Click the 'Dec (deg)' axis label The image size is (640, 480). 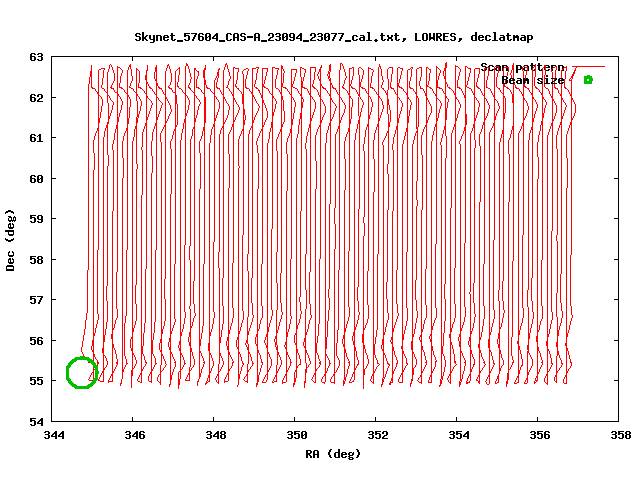tap(10, 240)
